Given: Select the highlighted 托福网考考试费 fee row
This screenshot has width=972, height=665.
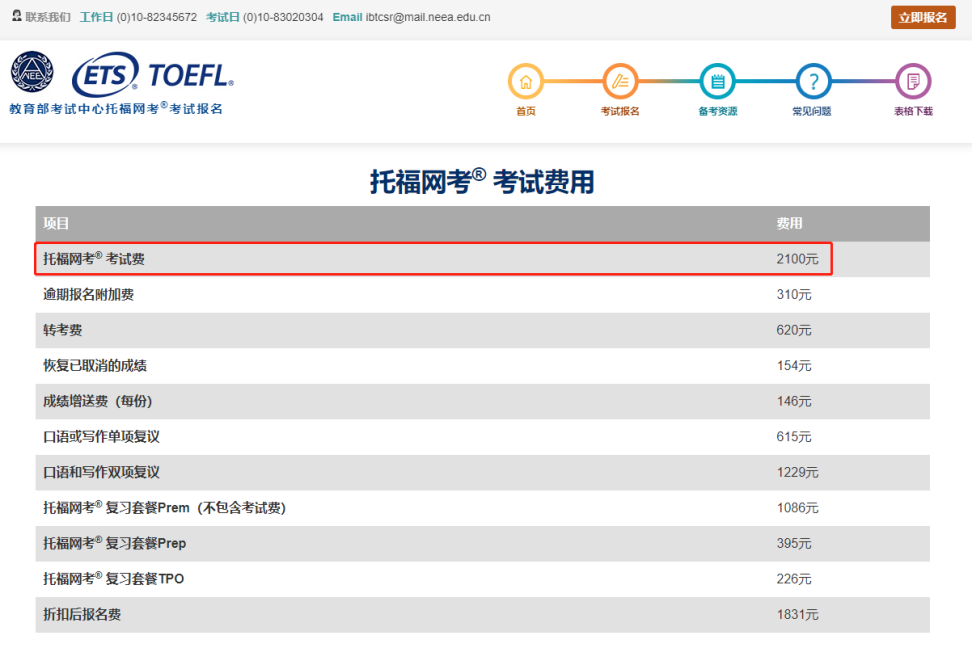Looking at the screenshot, I should (x=433, y=259).
